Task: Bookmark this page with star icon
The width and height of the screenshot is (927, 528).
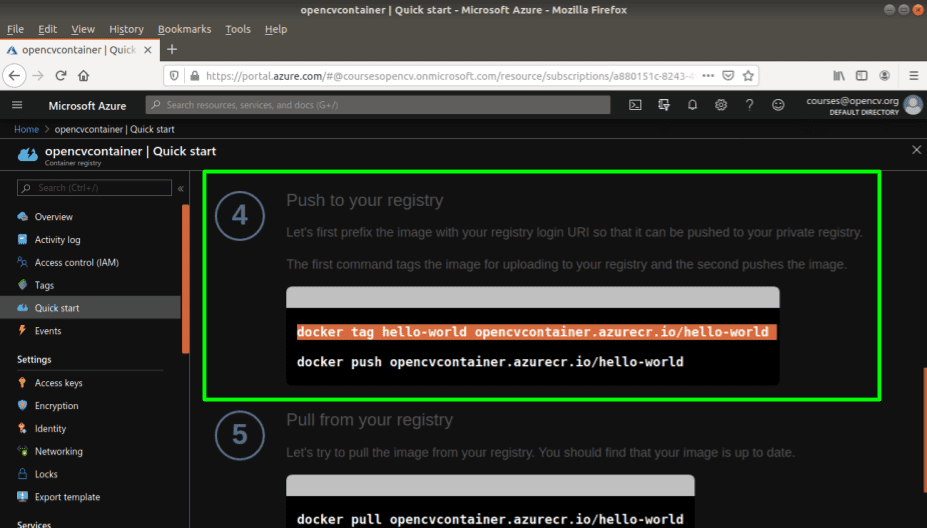Action: click(x=748, y=76)
